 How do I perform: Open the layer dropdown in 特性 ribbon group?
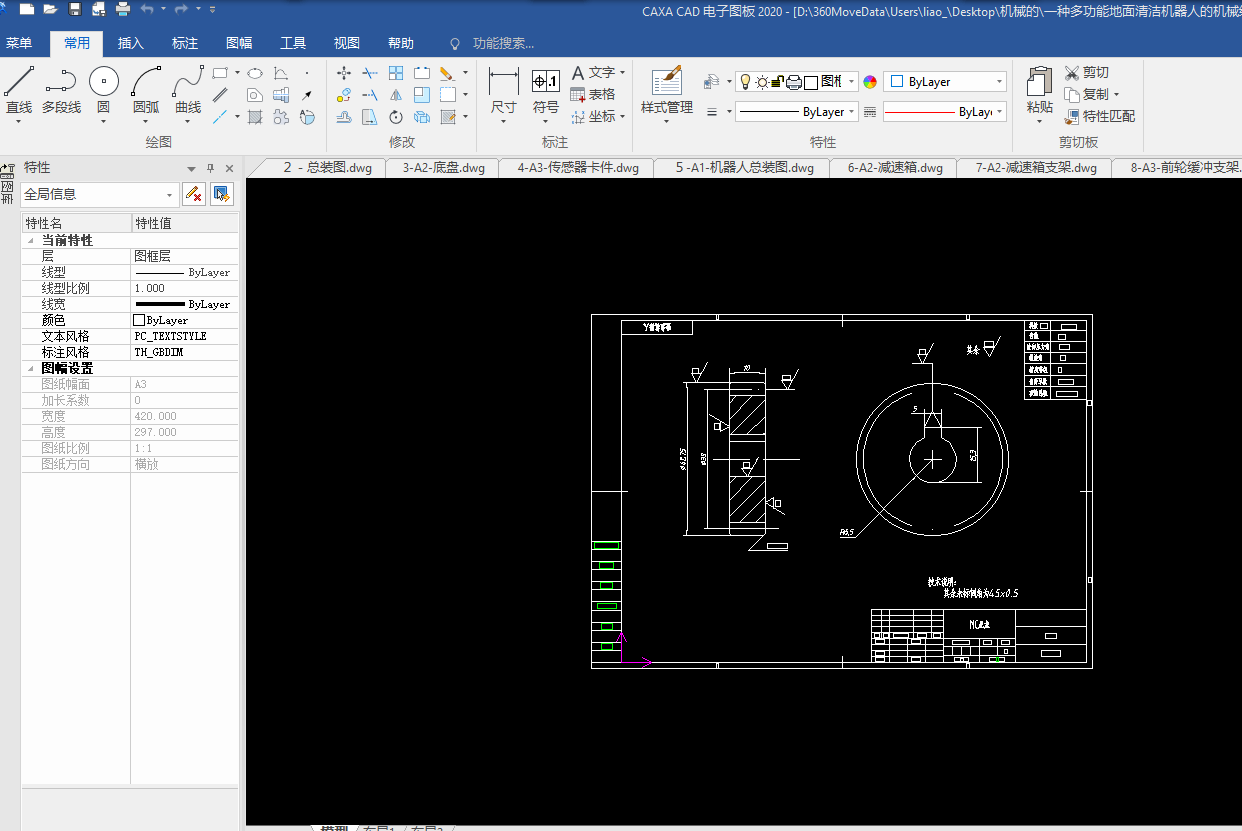point(852,82)
